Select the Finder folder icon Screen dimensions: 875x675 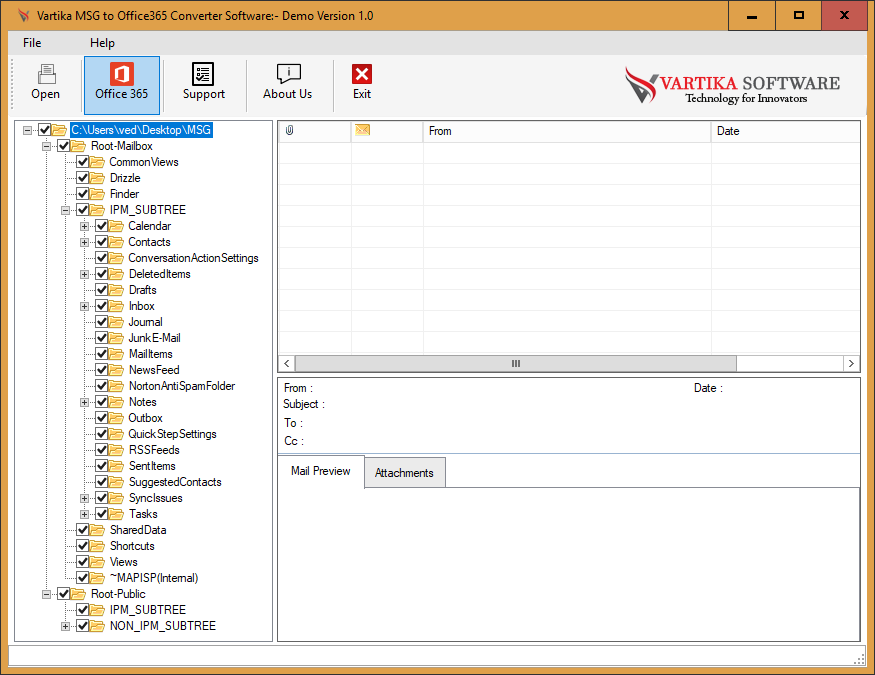coord(98,194)
